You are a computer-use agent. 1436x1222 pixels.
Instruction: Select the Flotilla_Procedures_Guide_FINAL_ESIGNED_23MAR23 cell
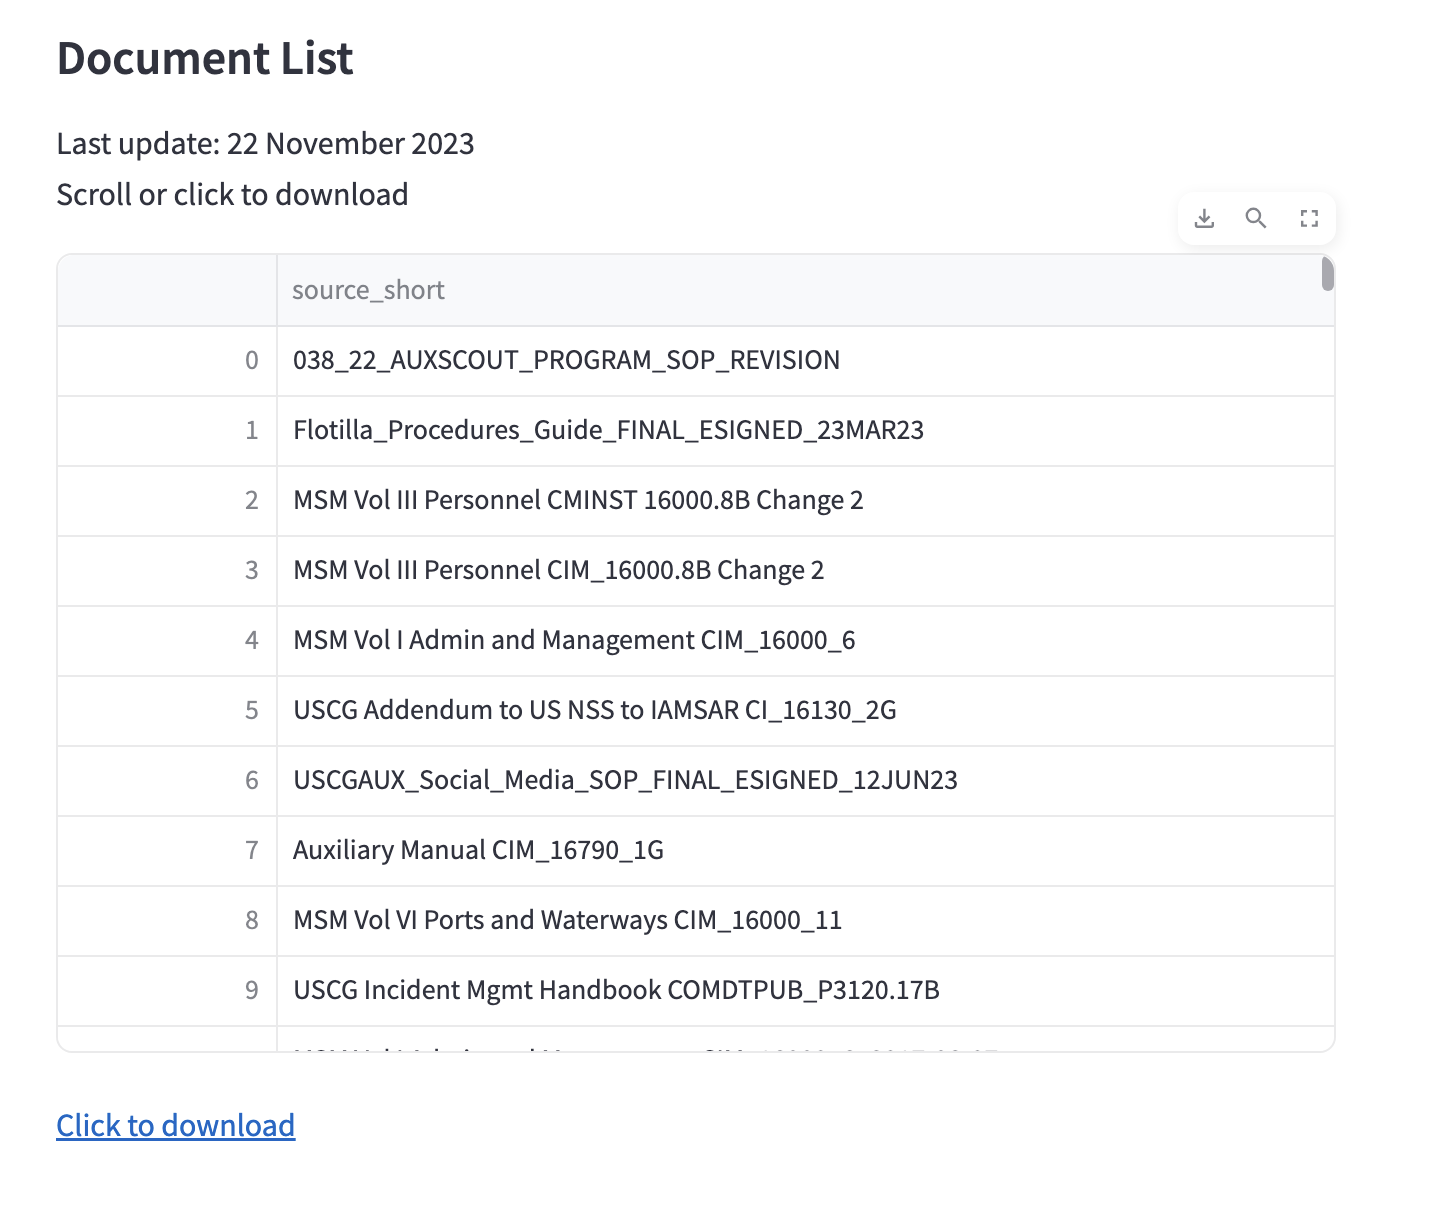point(806,431)
